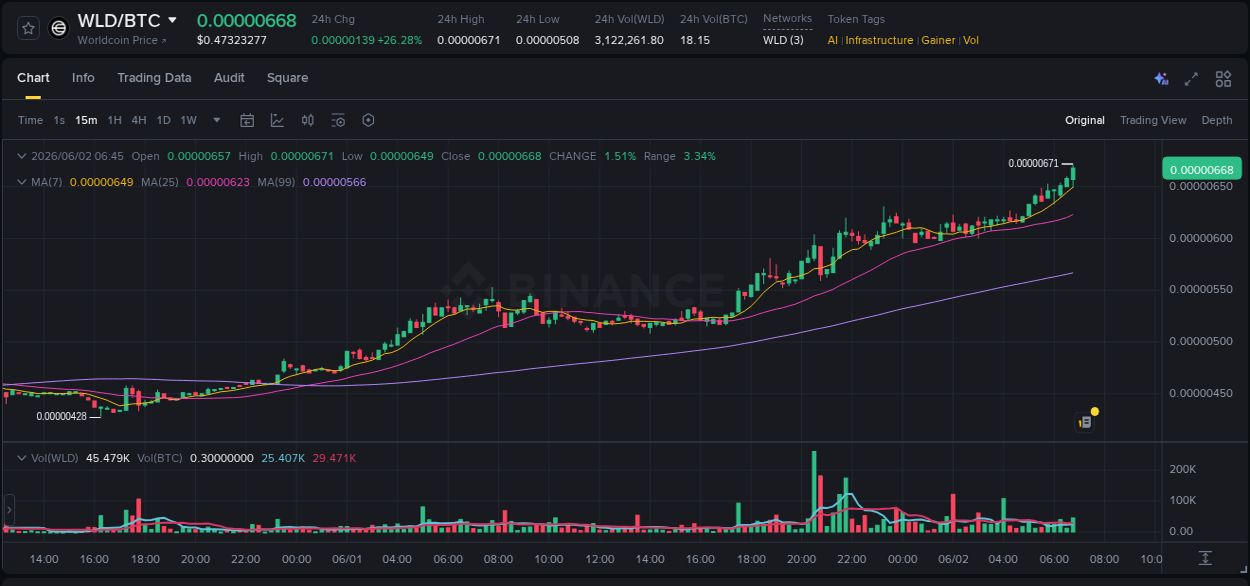Viewport: 1250px width, 586px height.
Task: Select the Time line-chart interval
Action: [30, 120]
